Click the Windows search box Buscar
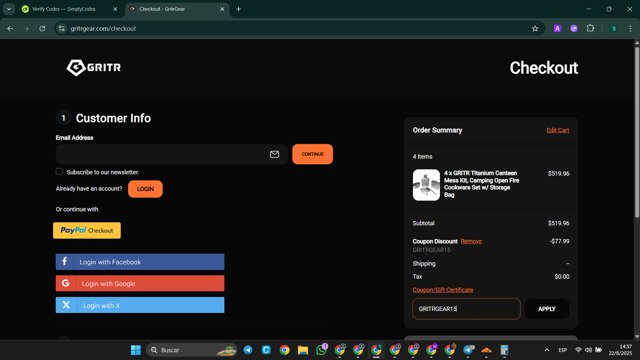Viewport: 640px width, 360px height. coord(191,350)
